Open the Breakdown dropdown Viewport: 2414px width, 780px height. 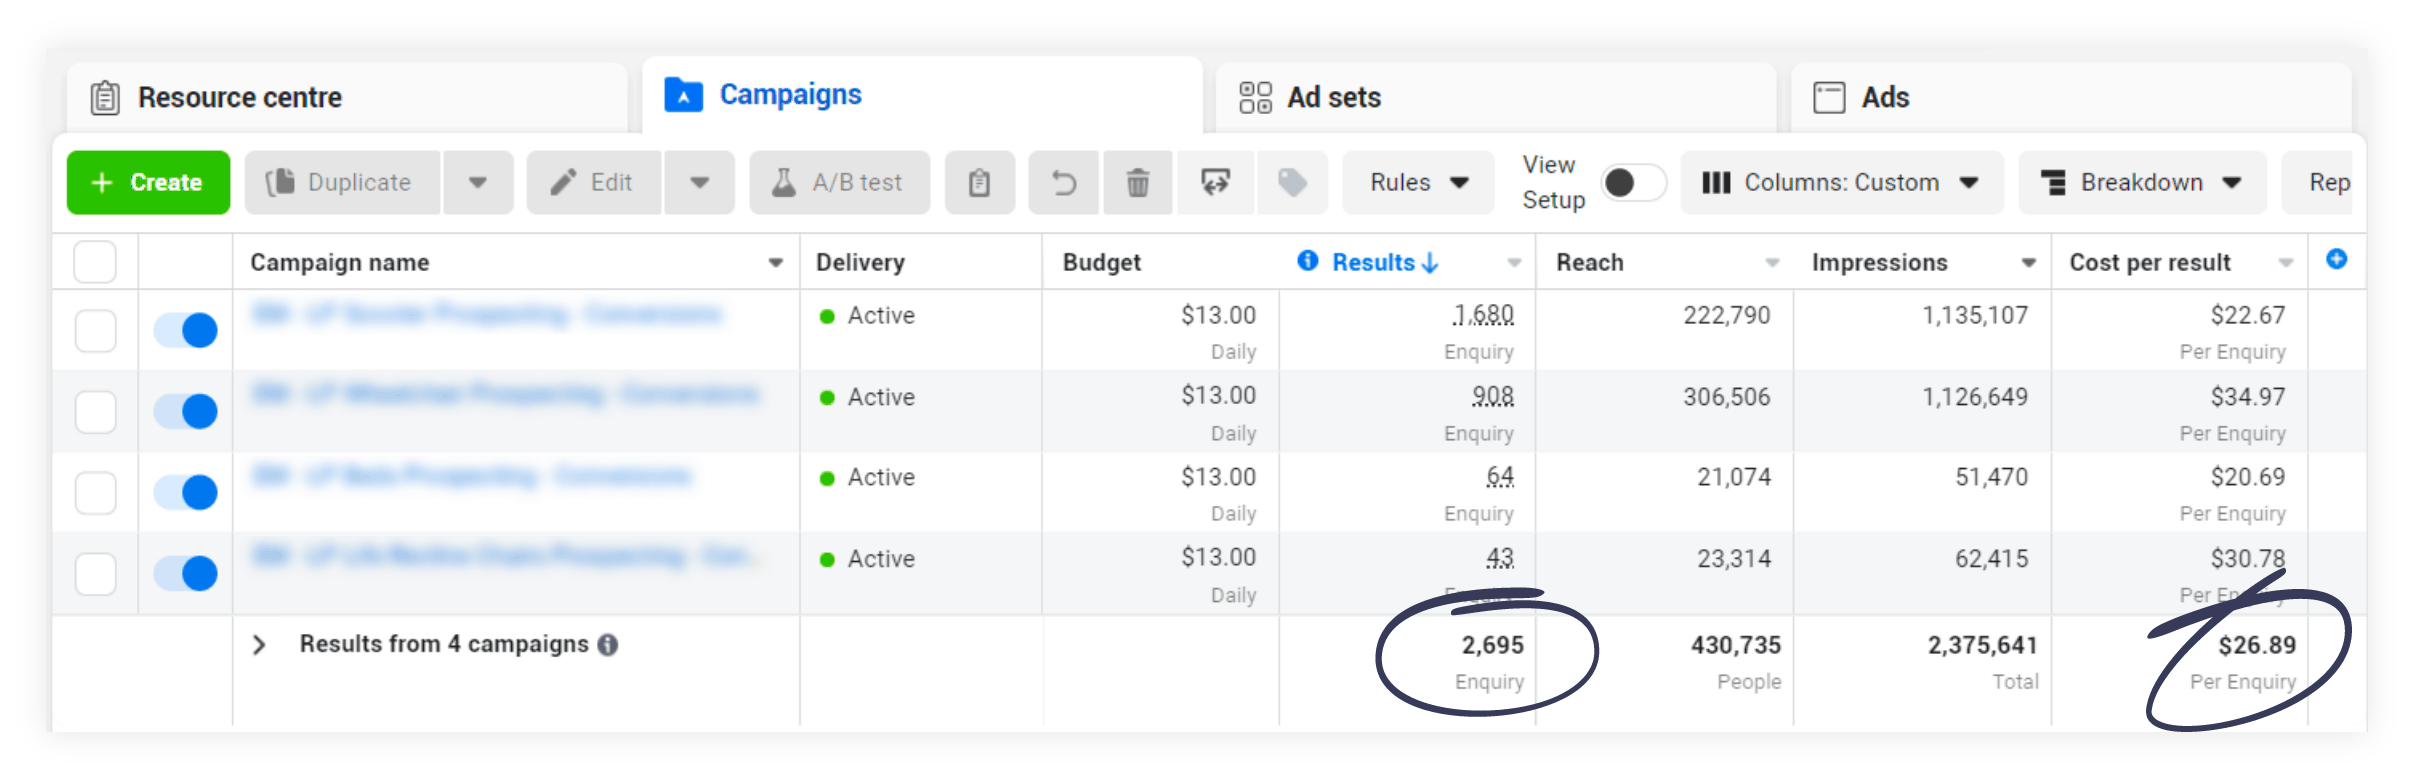2141,183
